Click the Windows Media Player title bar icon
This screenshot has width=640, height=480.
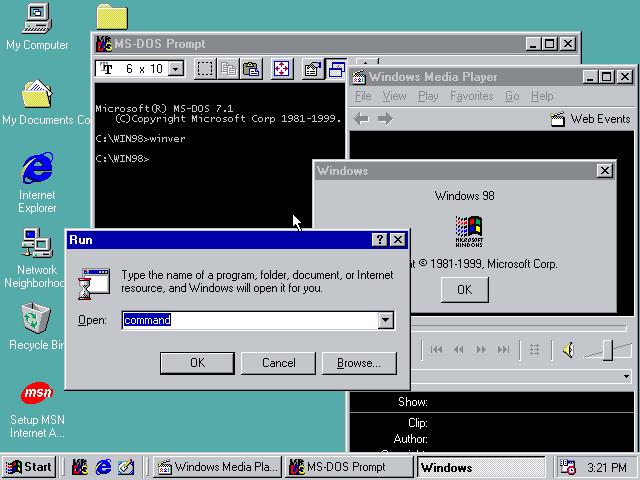(x=359, y=77)
